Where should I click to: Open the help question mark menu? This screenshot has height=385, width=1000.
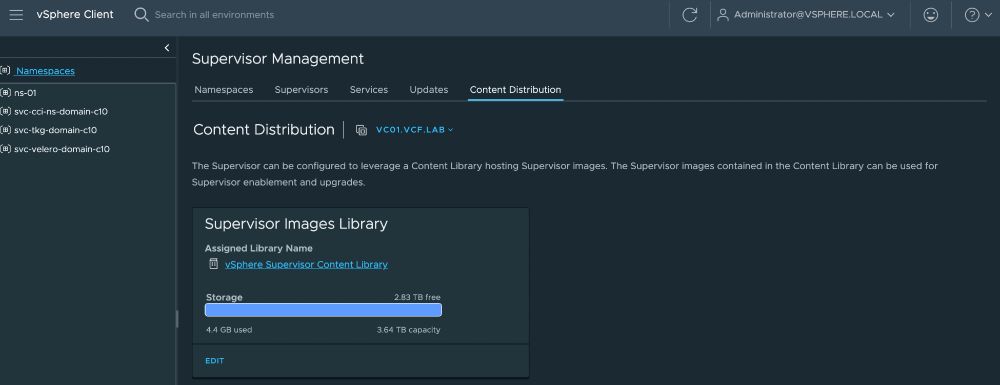978,15
